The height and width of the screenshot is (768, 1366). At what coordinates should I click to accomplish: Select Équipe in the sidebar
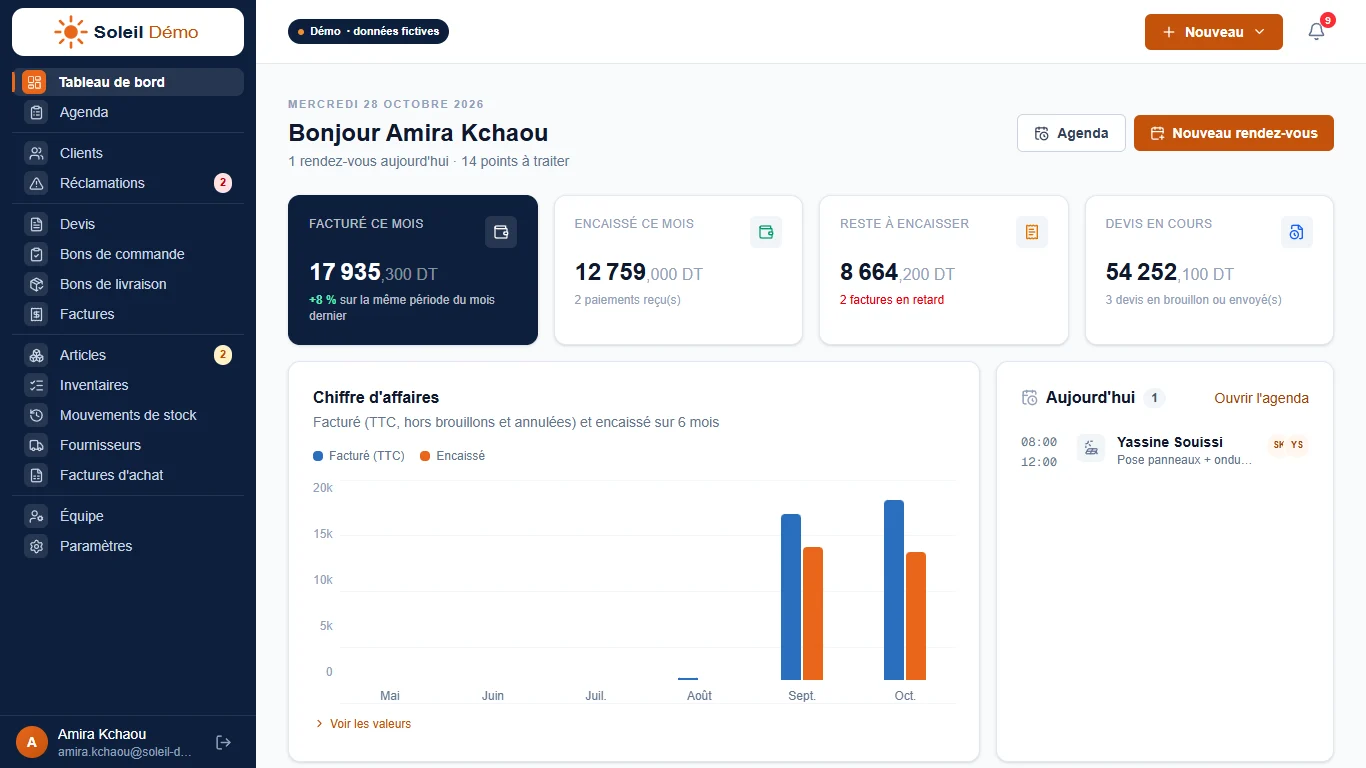click(128, 516)
